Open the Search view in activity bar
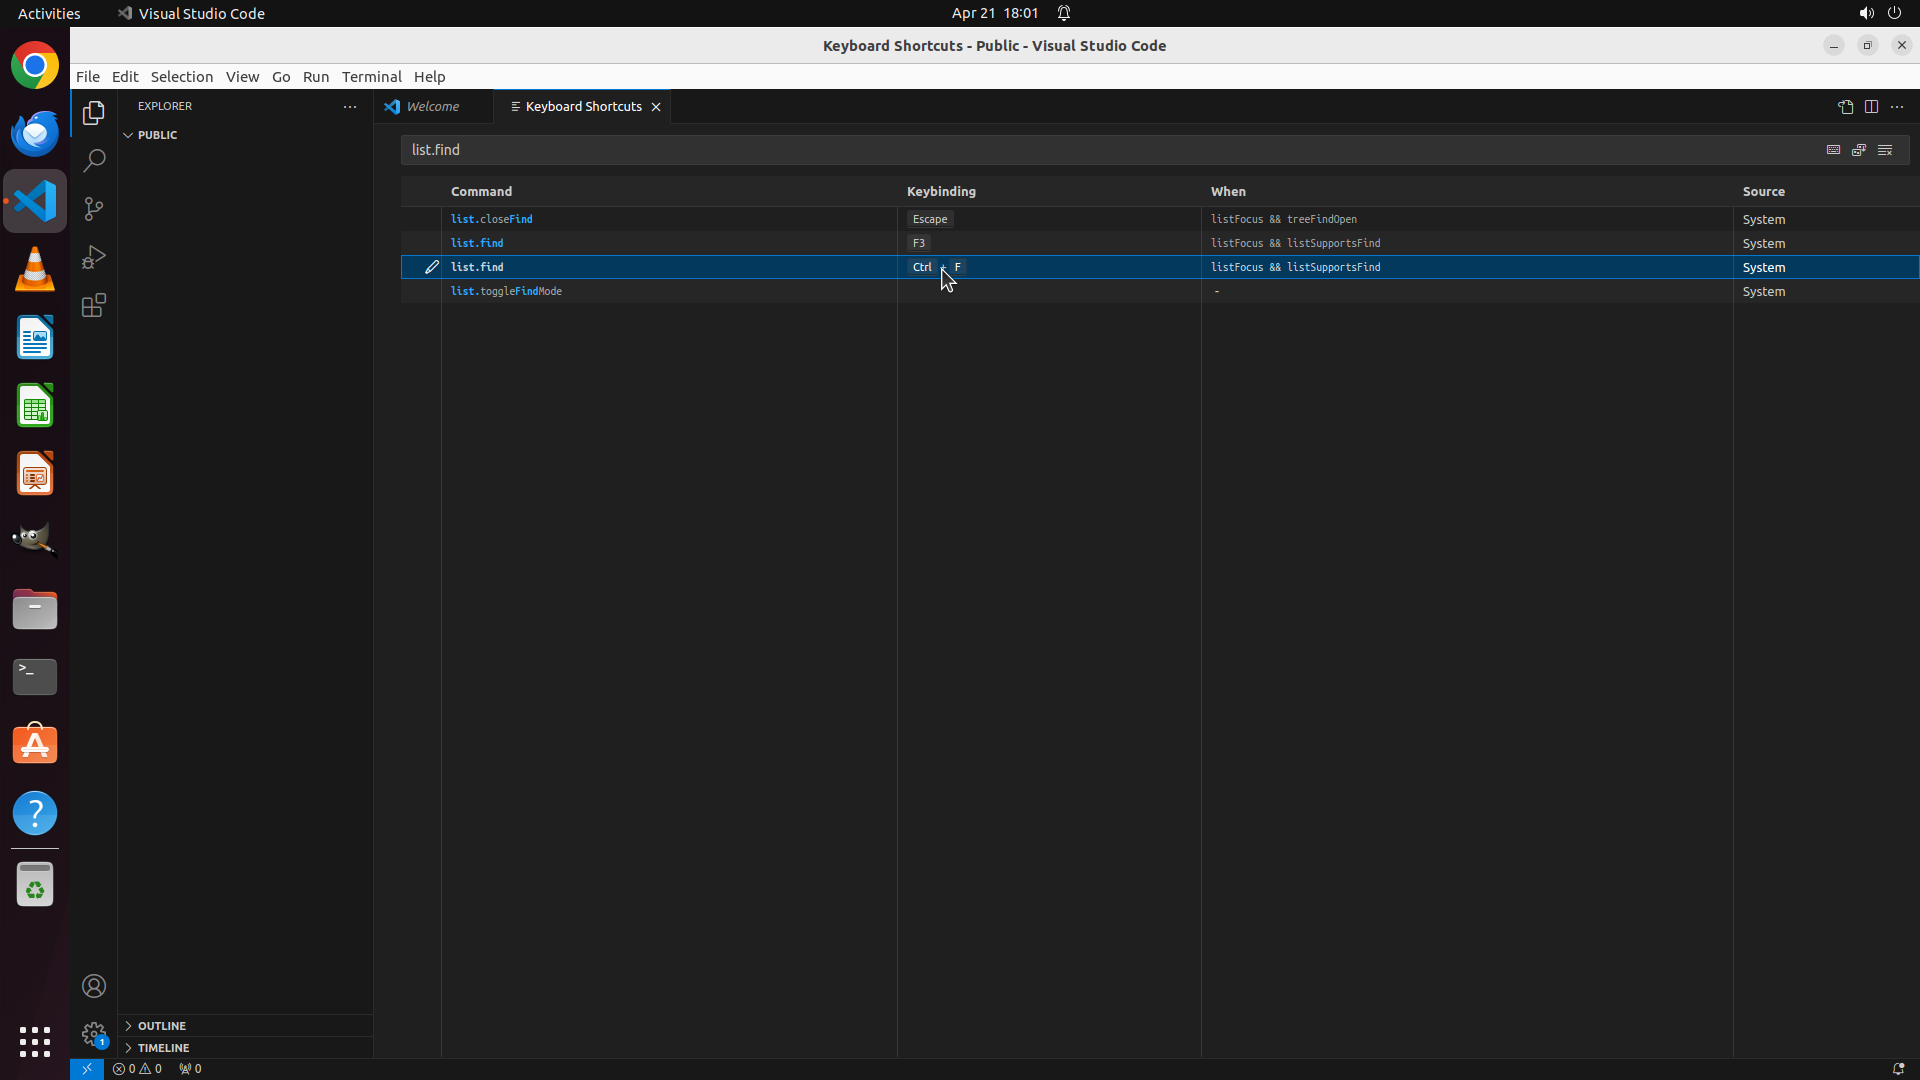1920x1080 pixels. pyautogui.click(x=93, y=161)
